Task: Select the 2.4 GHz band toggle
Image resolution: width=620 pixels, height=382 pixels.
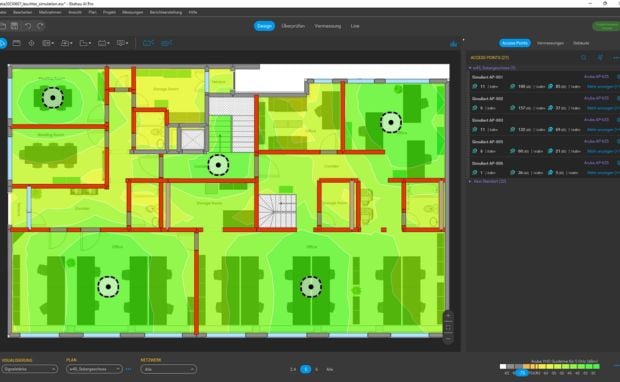Action: coord(293,369)
